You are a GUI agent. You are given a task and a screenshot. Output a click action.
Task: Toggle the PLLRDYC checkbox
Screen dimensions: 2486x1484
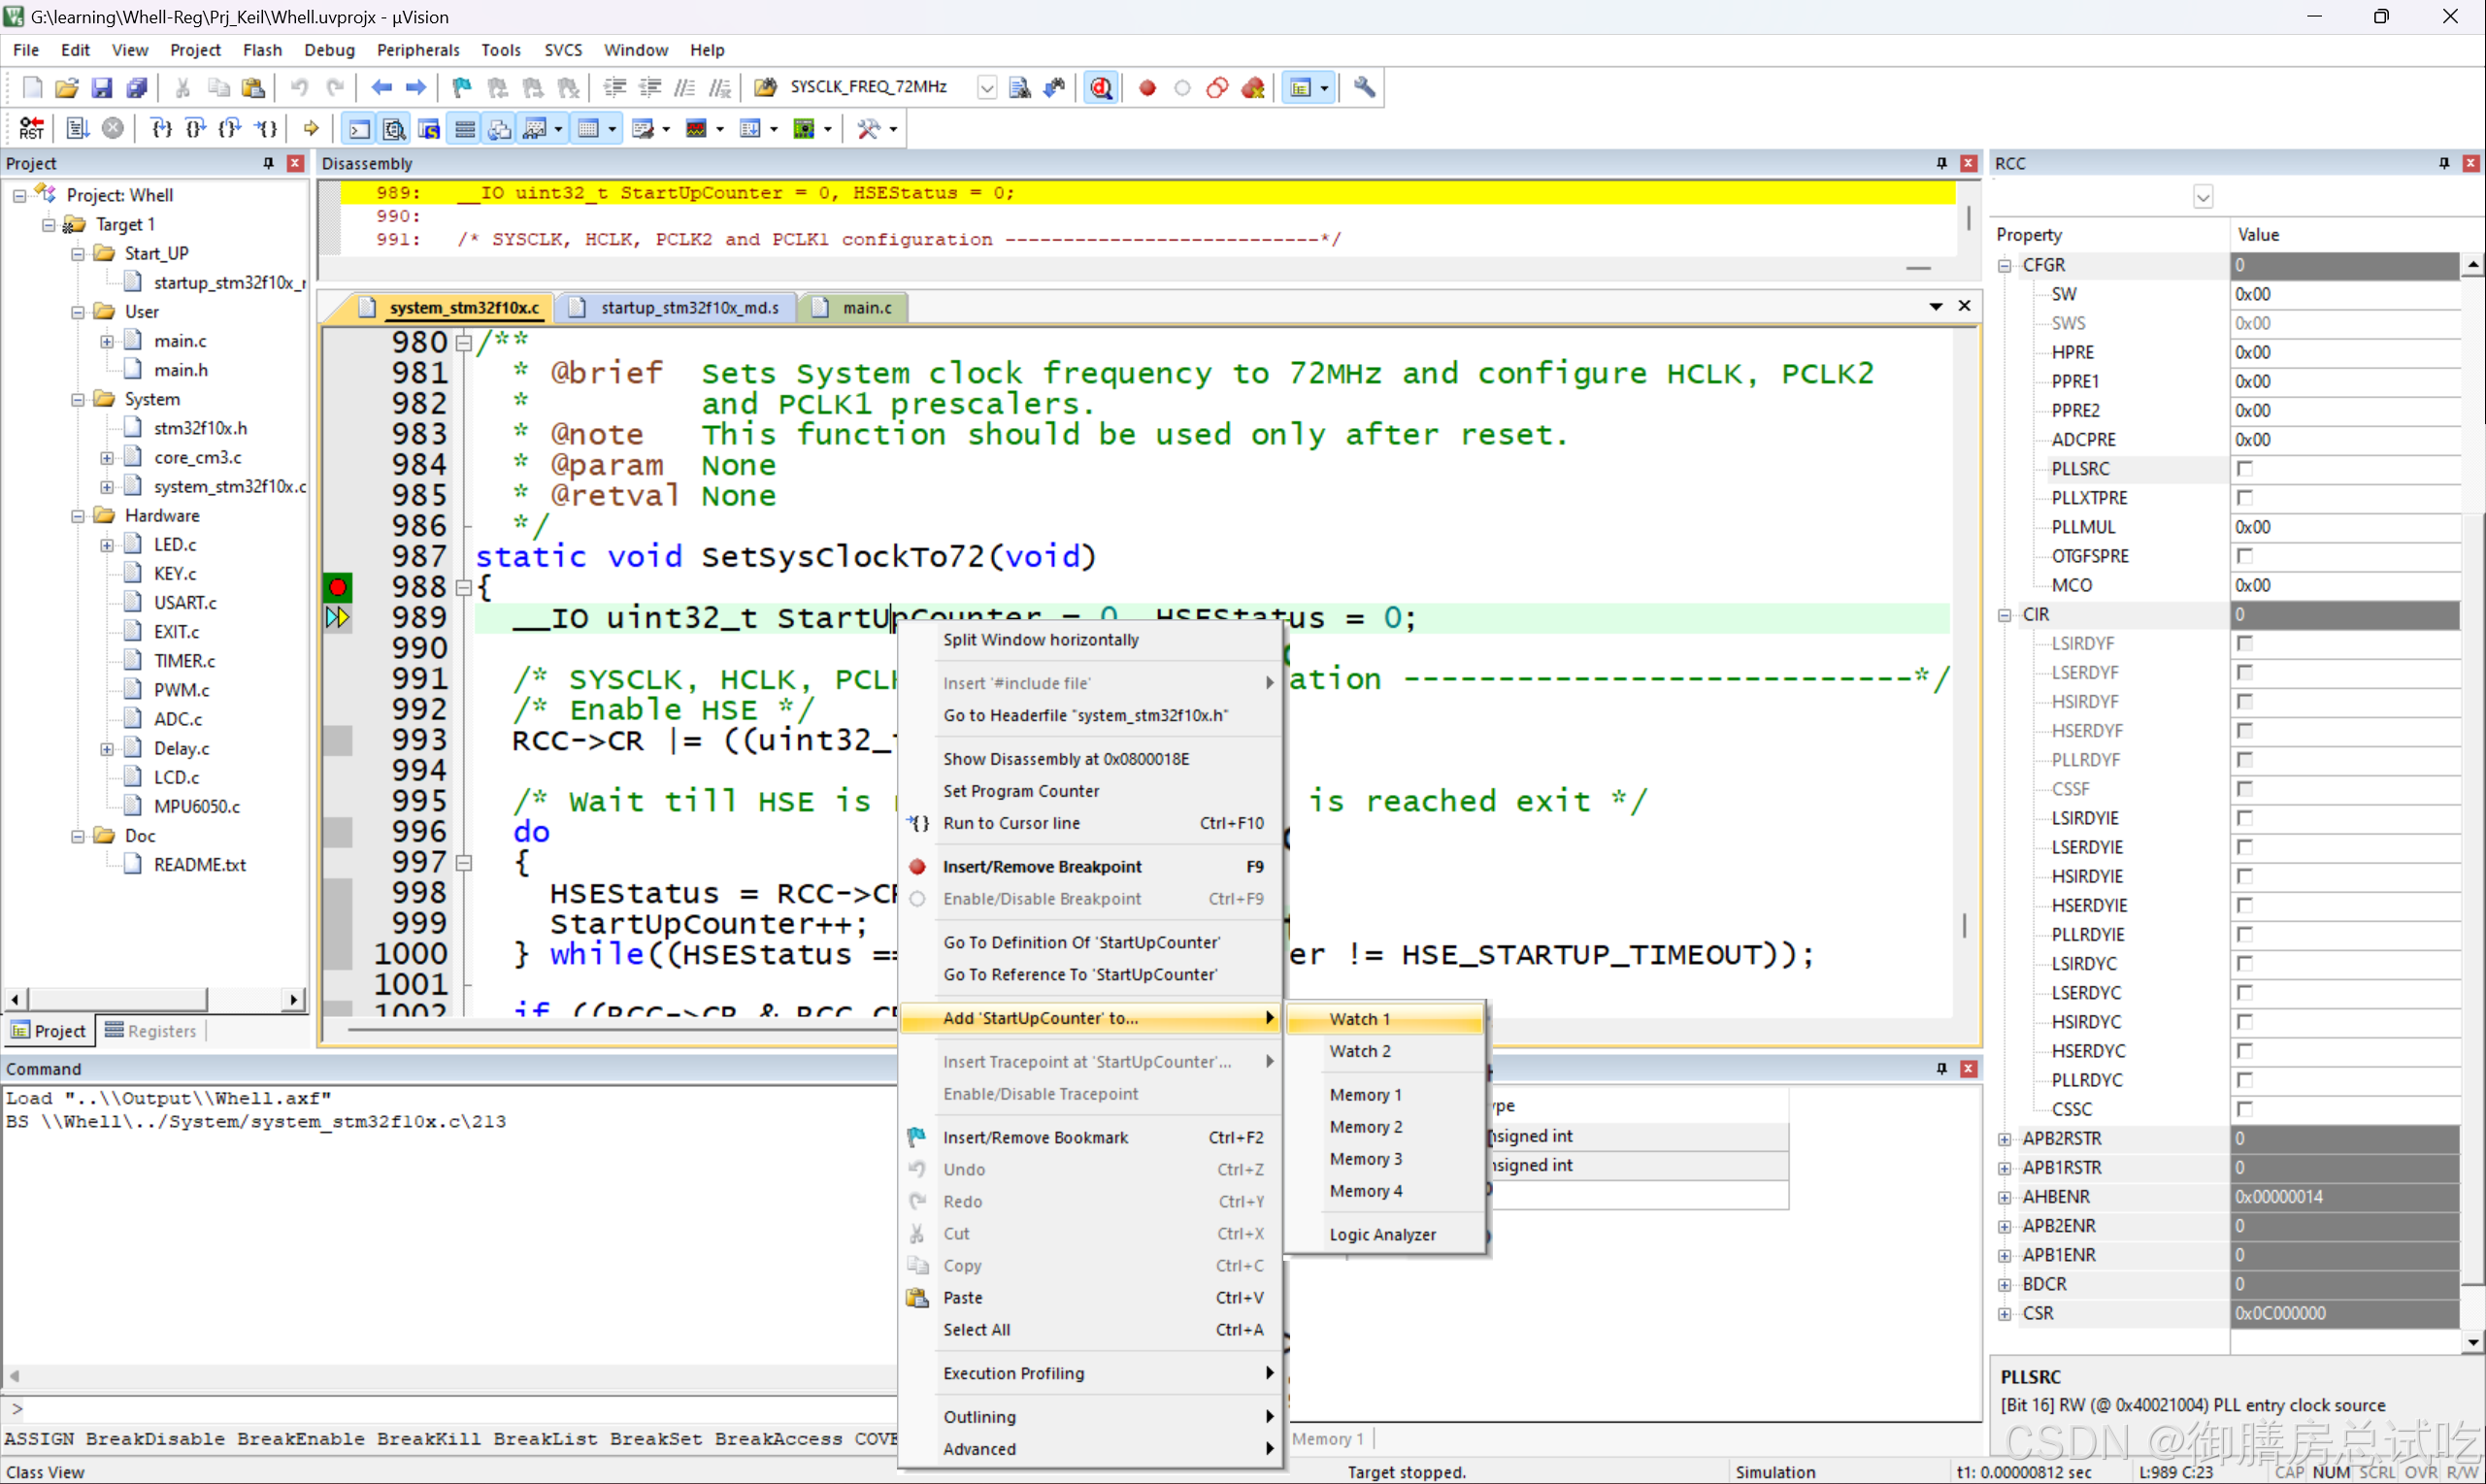tap(2245, 1079)
